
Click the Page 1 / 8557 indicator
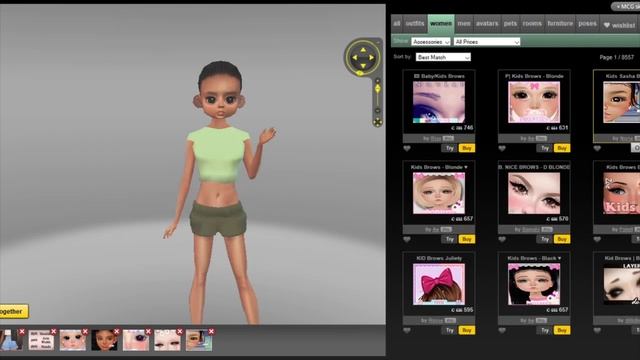pos(616,57)
